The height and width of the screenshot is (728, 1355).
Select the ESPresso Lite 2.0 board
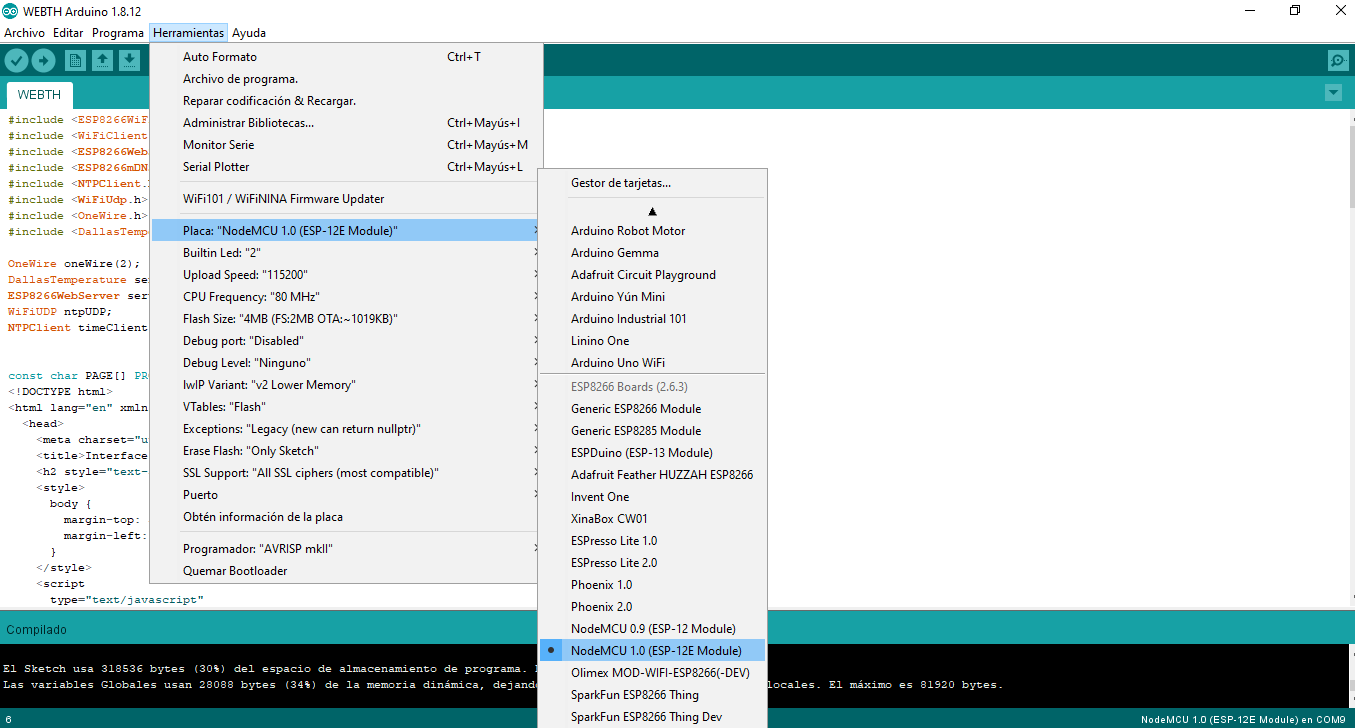click(x=652, y=563)
